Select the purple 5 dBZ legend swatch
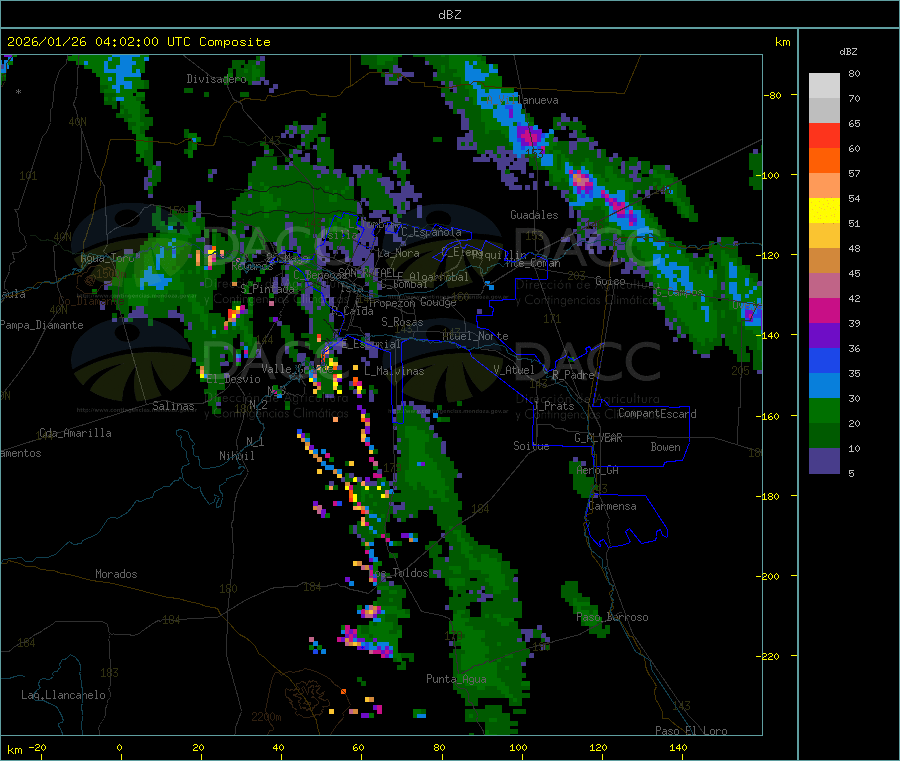The height and width of the screenshot is (761, 900). click(824, 461)
